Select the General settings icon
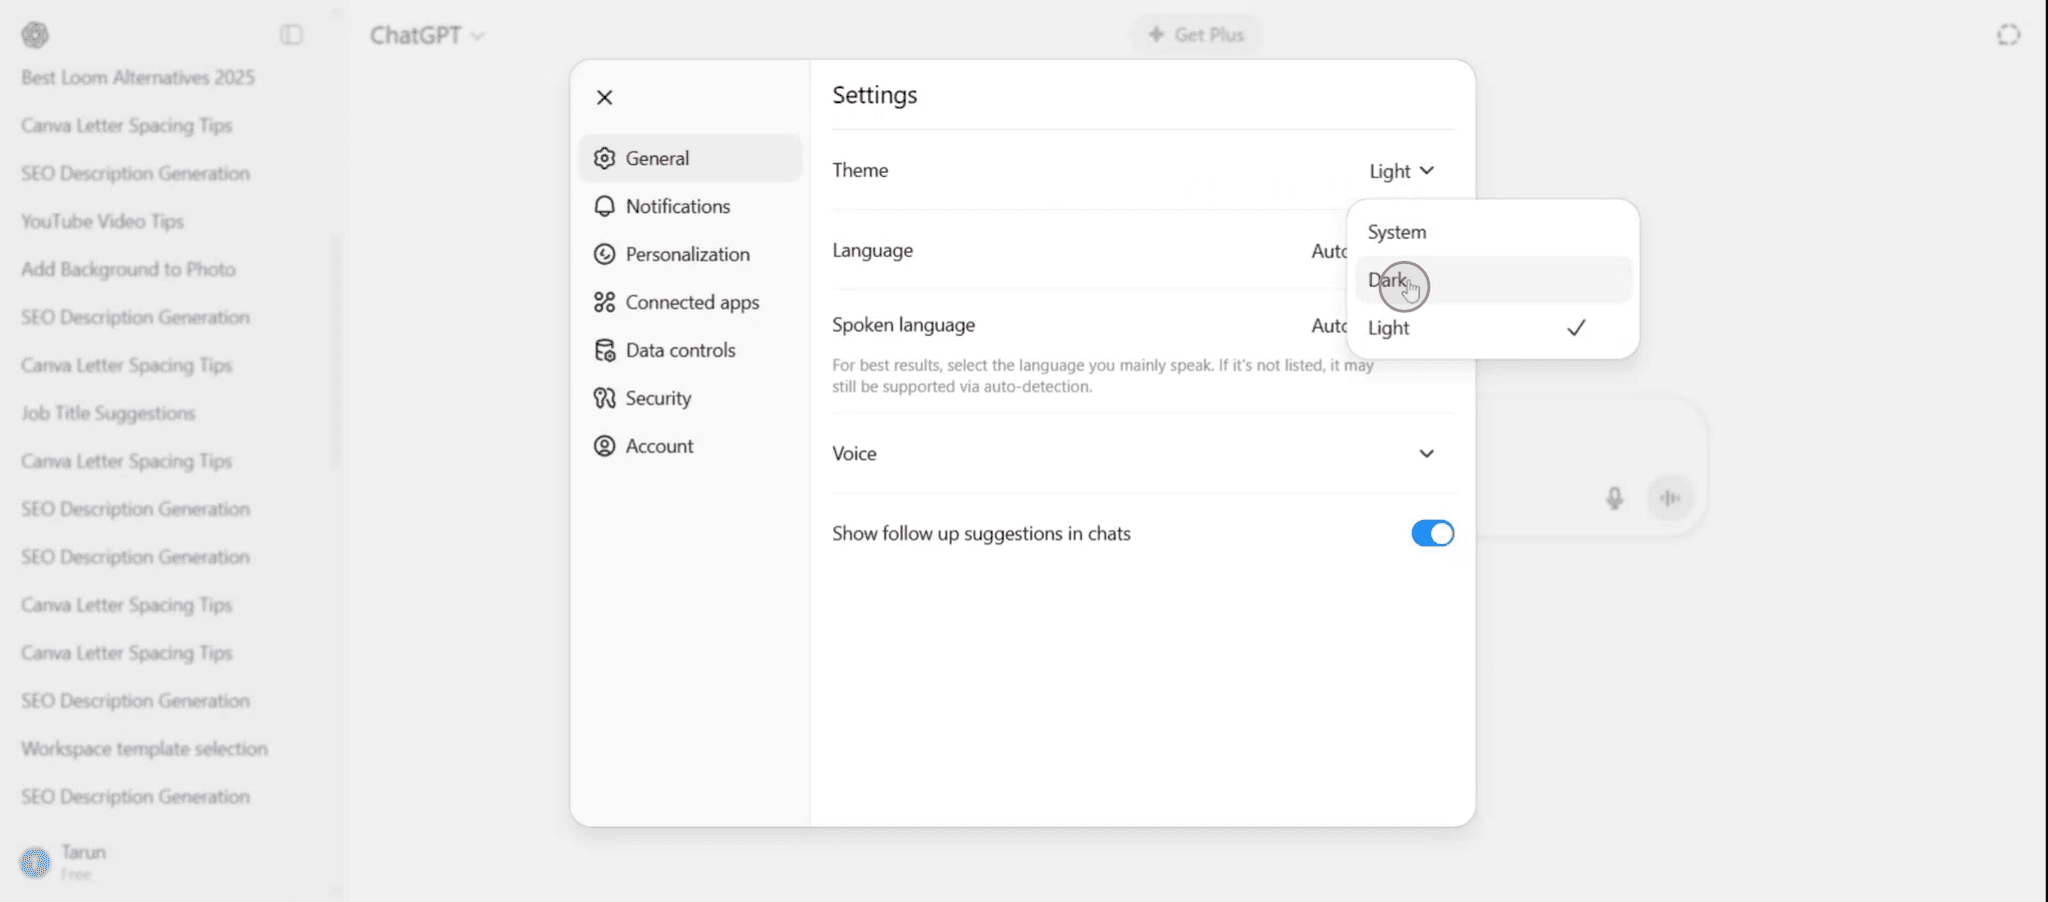This screenshot has width=2048, height=902. [x=604, y=158]
